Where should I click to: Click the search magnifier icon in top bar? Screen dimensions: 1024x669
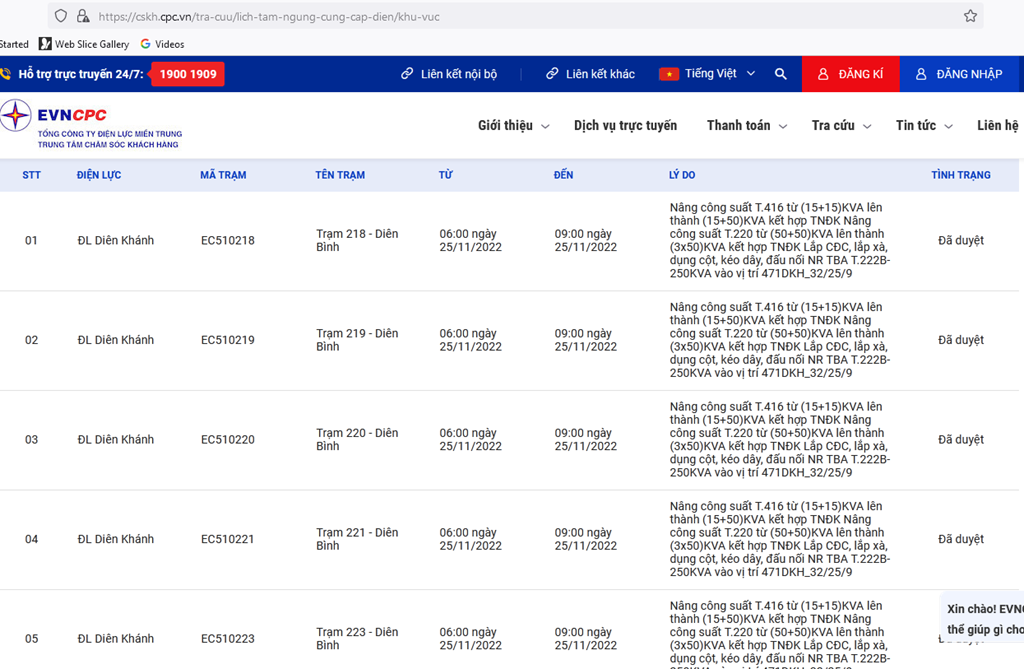pyautogui.click(x=780, y=74)
